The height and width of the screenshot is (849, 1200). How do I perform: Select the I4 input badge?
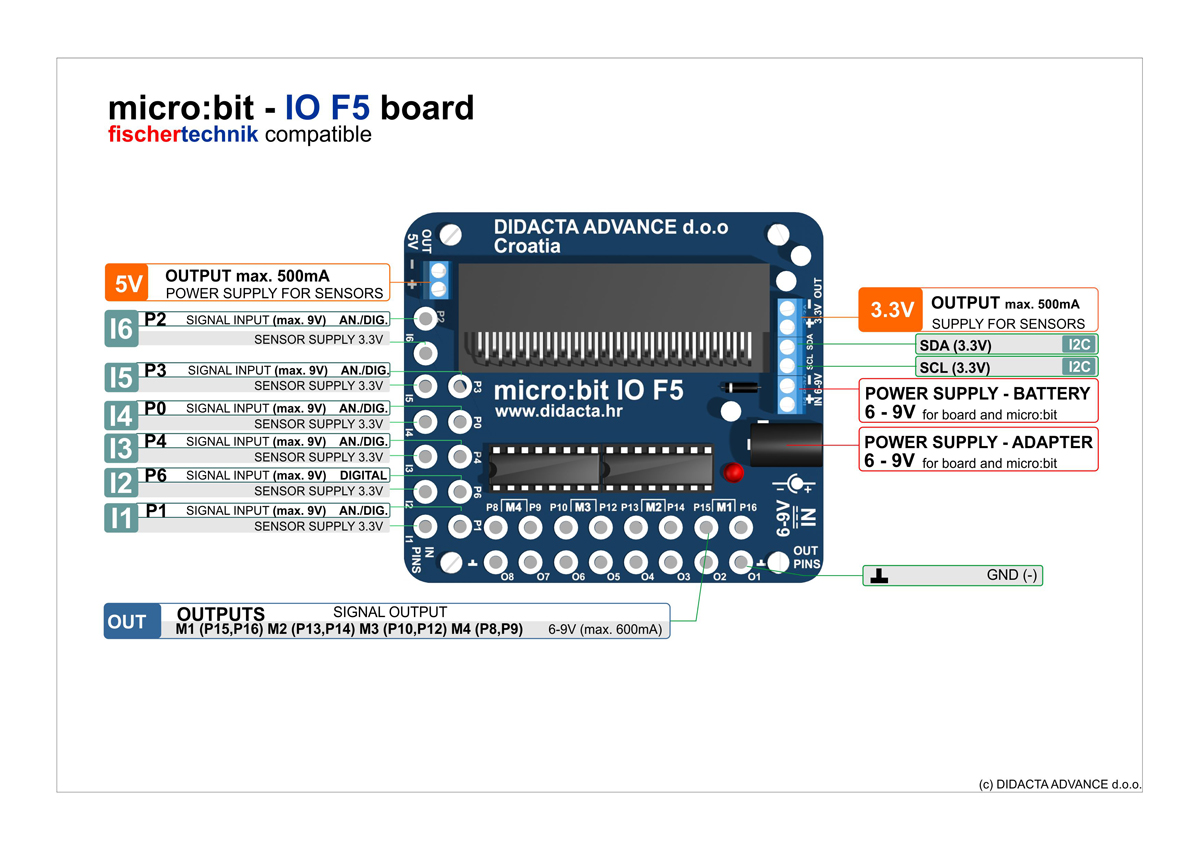pos(121,415)
